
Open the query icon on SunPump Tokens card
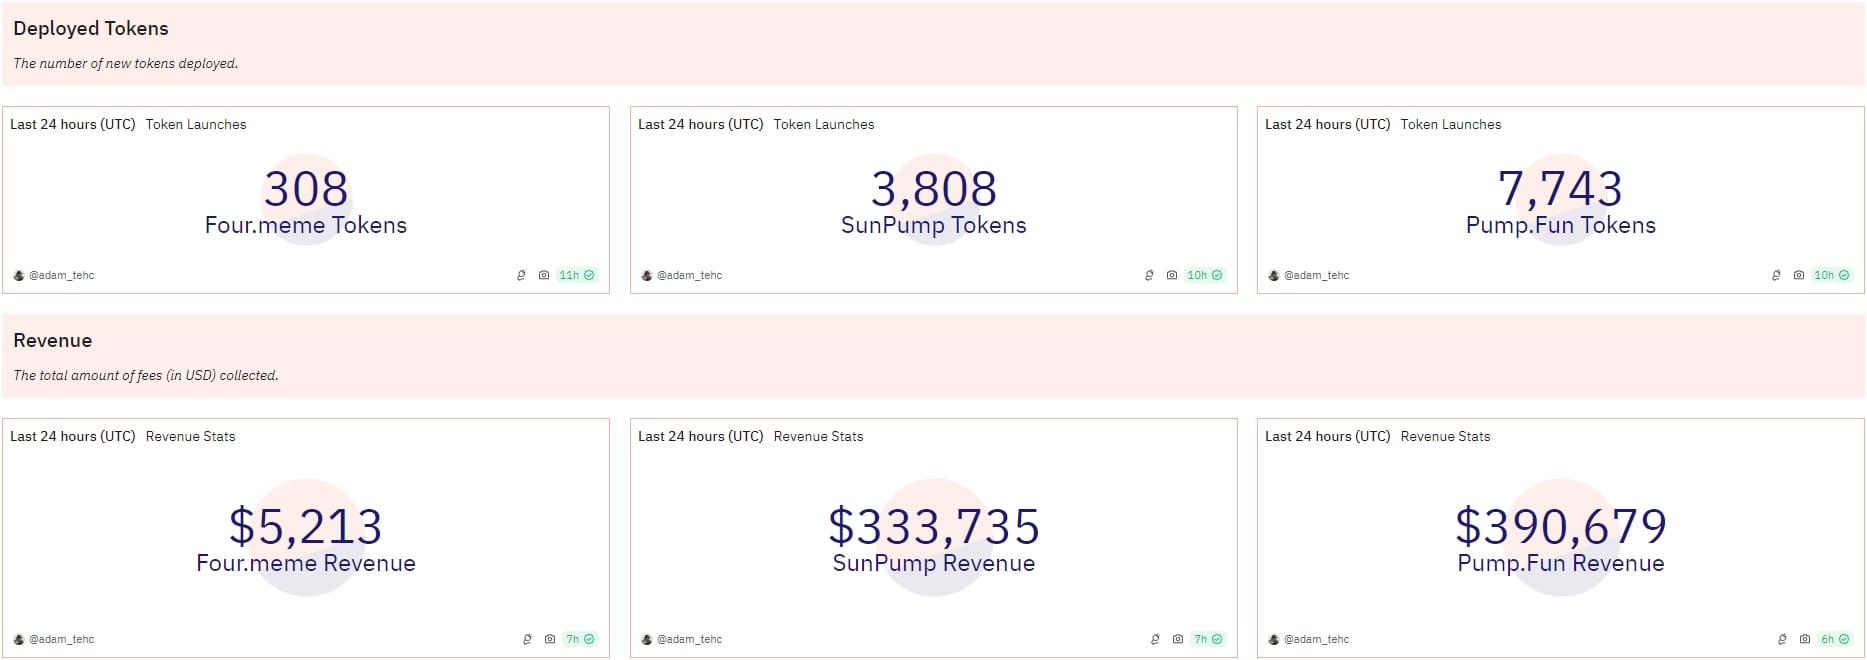1148,274
